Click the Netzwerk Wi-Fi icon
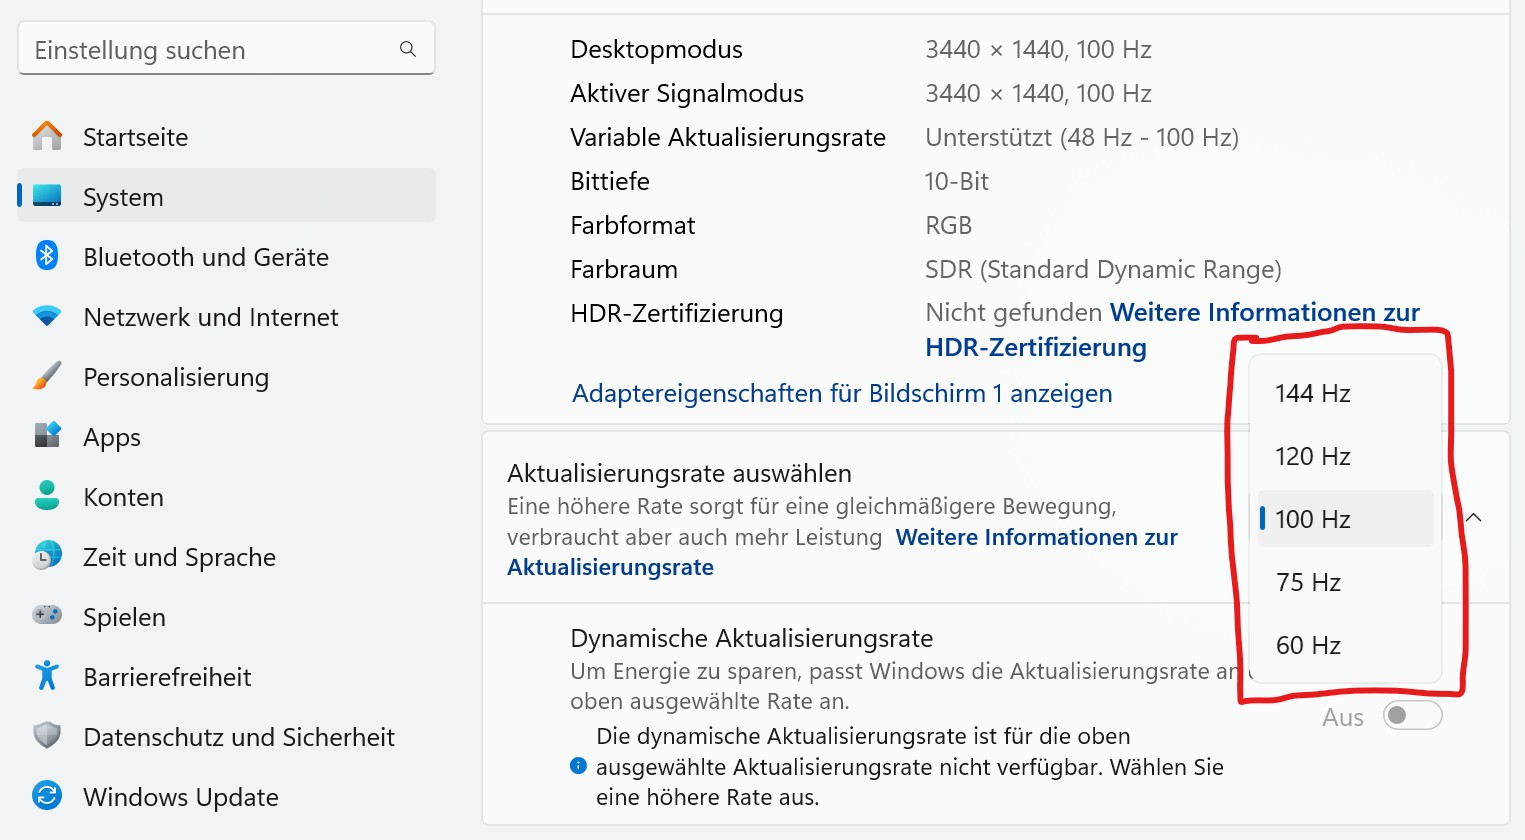Image resolution: width=1525 pixels, height=840 pixels. pos(47,316)
